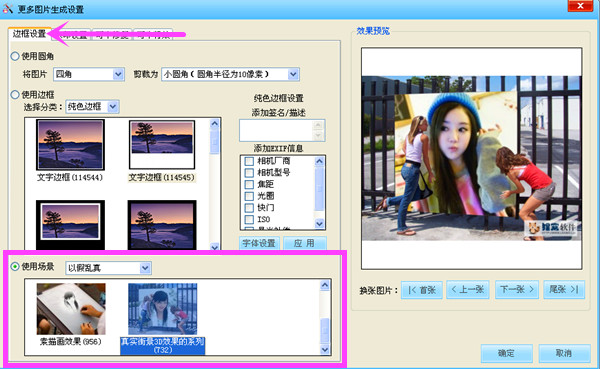
Task: Go to next image with 下一张
Action: (x=517, y=290)
